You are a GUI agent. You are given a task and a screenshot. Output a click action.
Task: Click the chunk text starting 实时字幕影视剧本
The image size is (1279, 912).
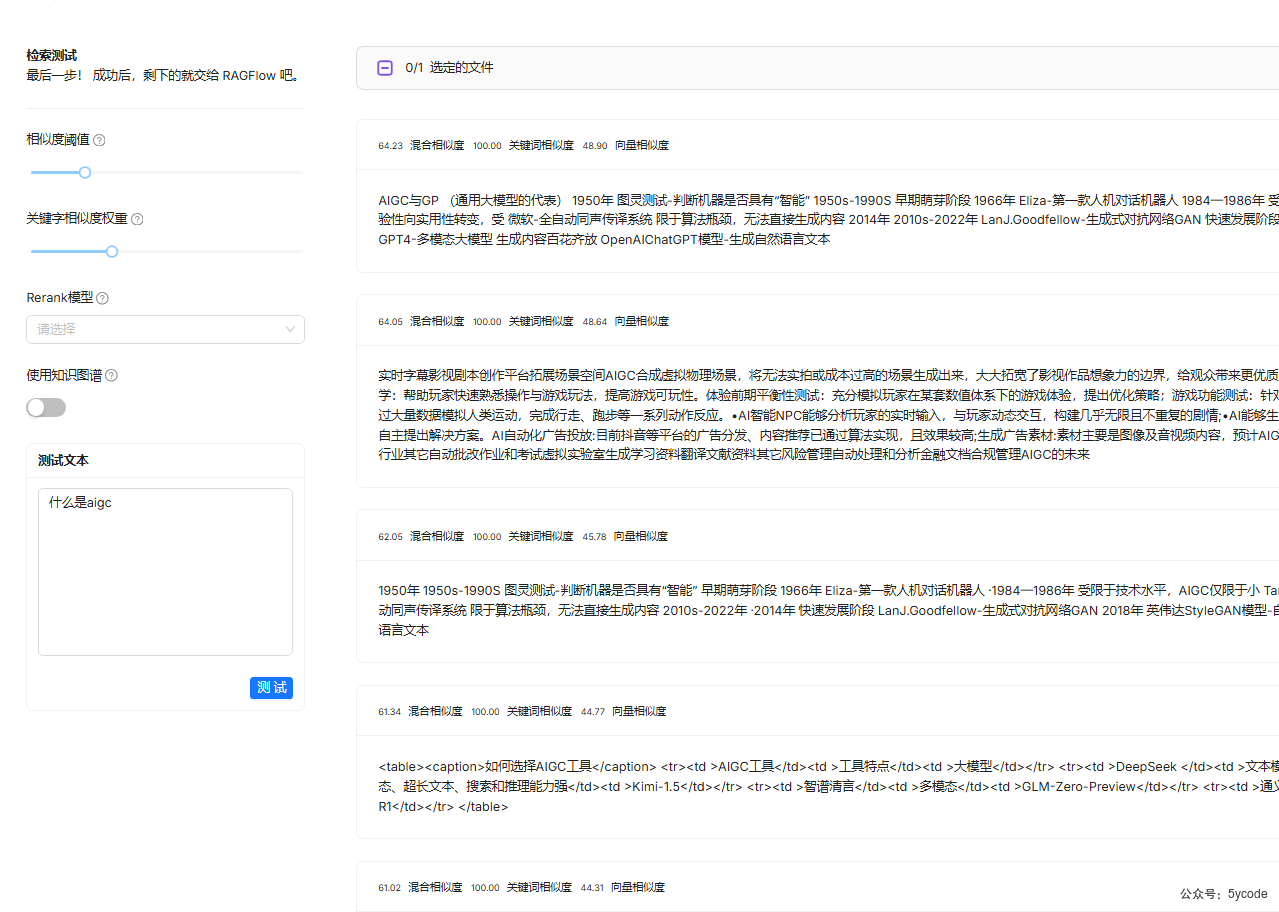click(x=828, y=414)
